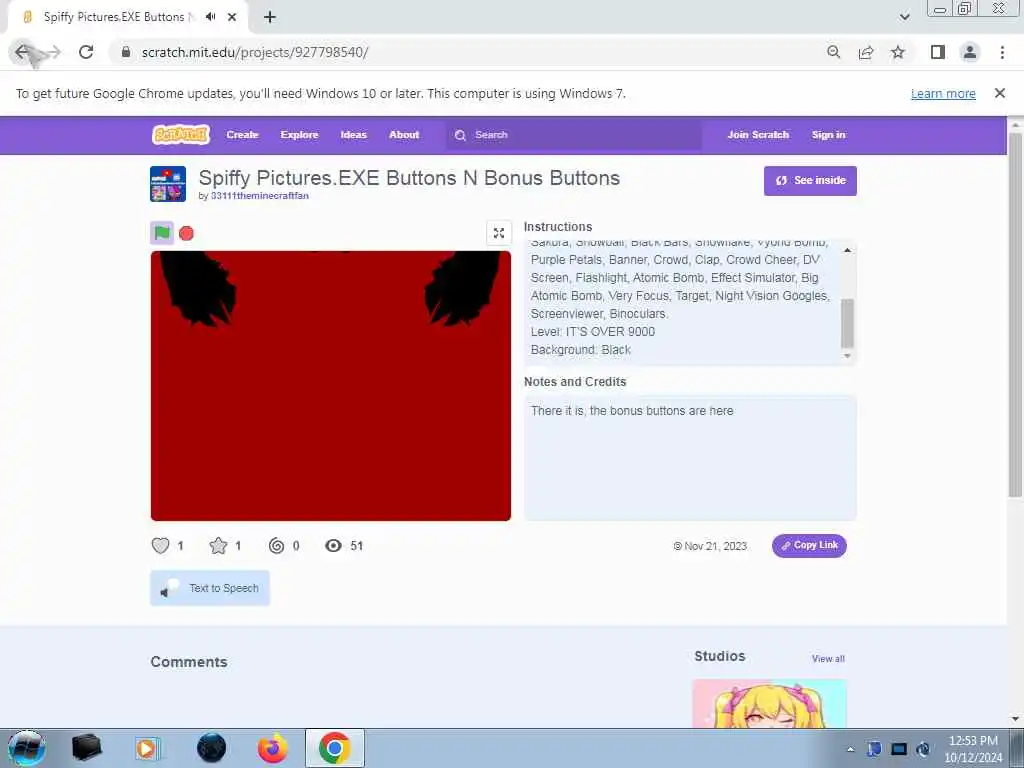Screen dimensions: 1024x768
Task: Bookmark this tab with star icon
Action: 898,52
